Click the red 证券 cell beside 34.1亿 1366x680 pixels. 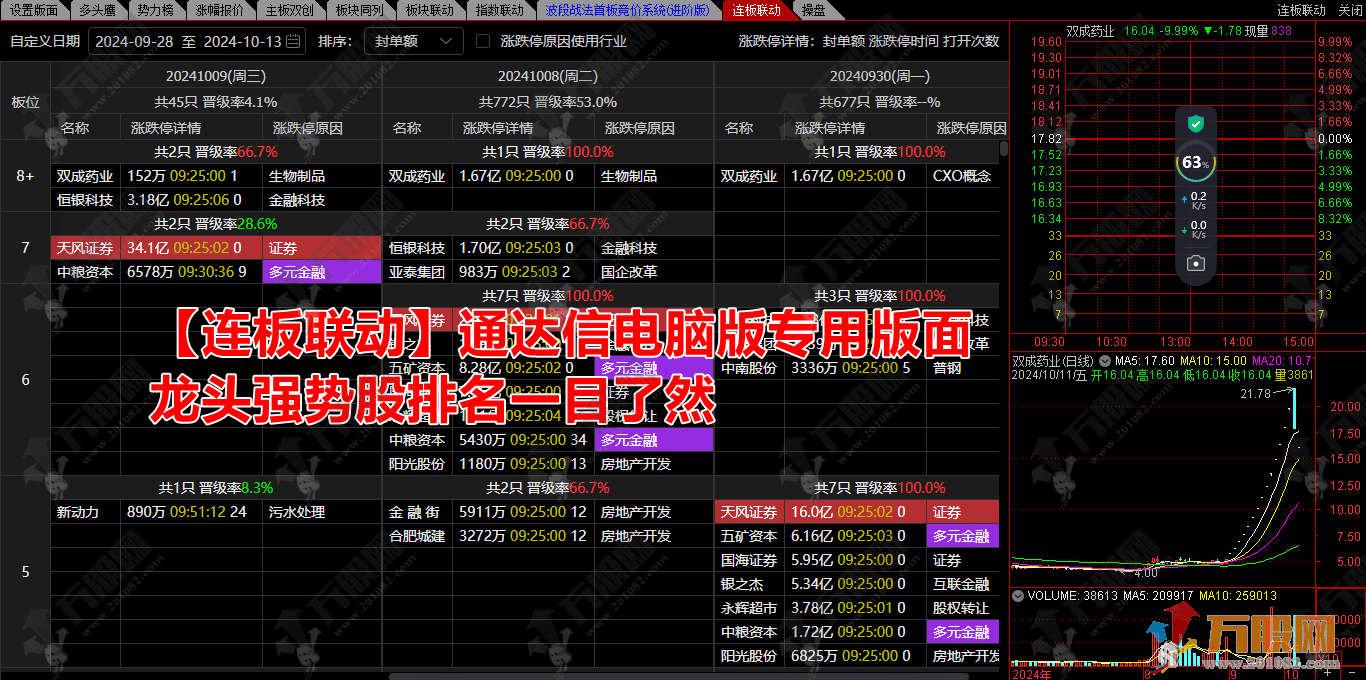(322, 248)
